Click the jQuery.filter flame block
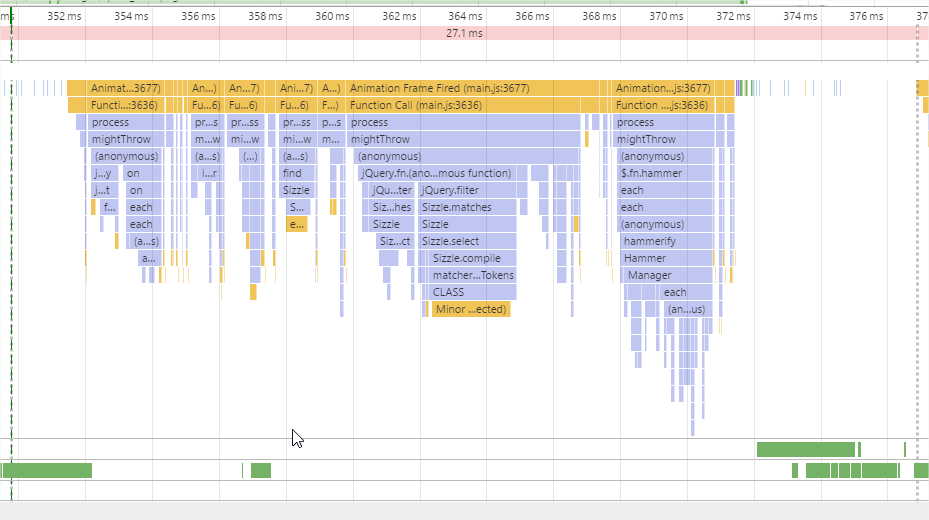The image size is (929, 520). [x=467, y=190]
